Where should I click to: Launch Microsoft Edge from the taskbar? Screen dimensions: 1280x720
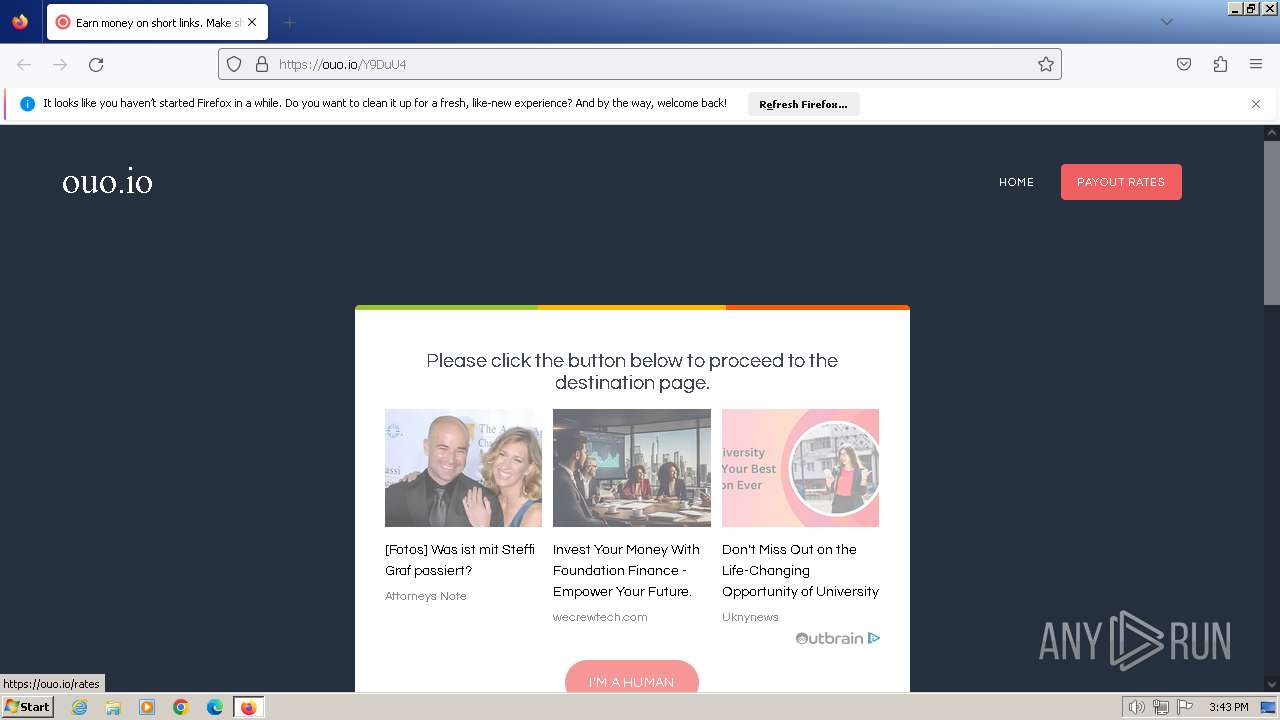click(x=215, y=707)
